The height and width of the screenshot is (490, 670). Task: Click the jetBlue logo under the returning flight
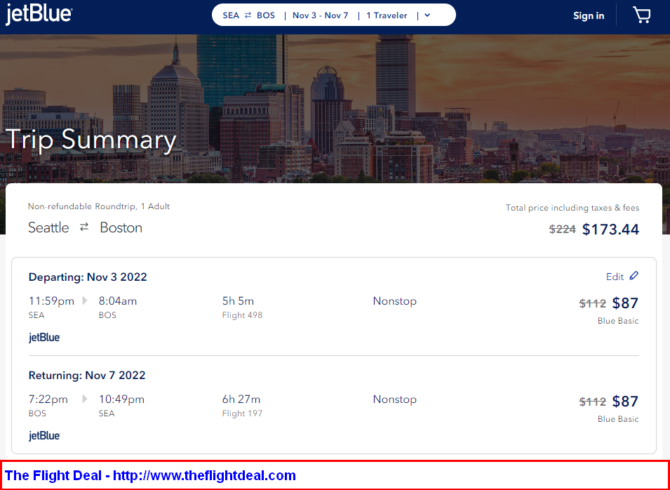point(44,436)
